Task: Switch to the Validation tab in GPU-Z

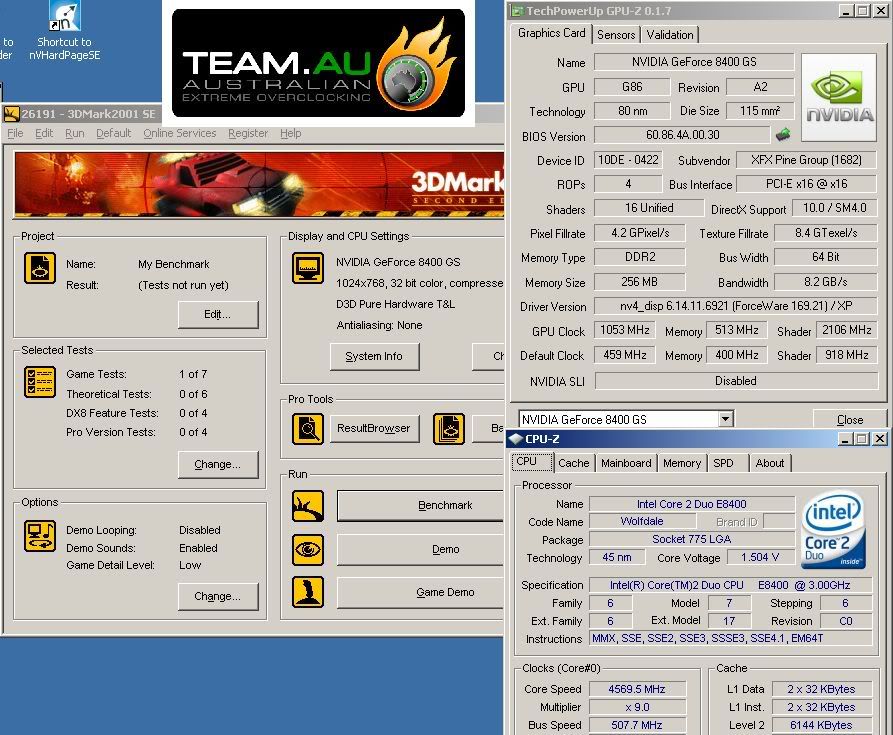Action: tap(670, 35)
